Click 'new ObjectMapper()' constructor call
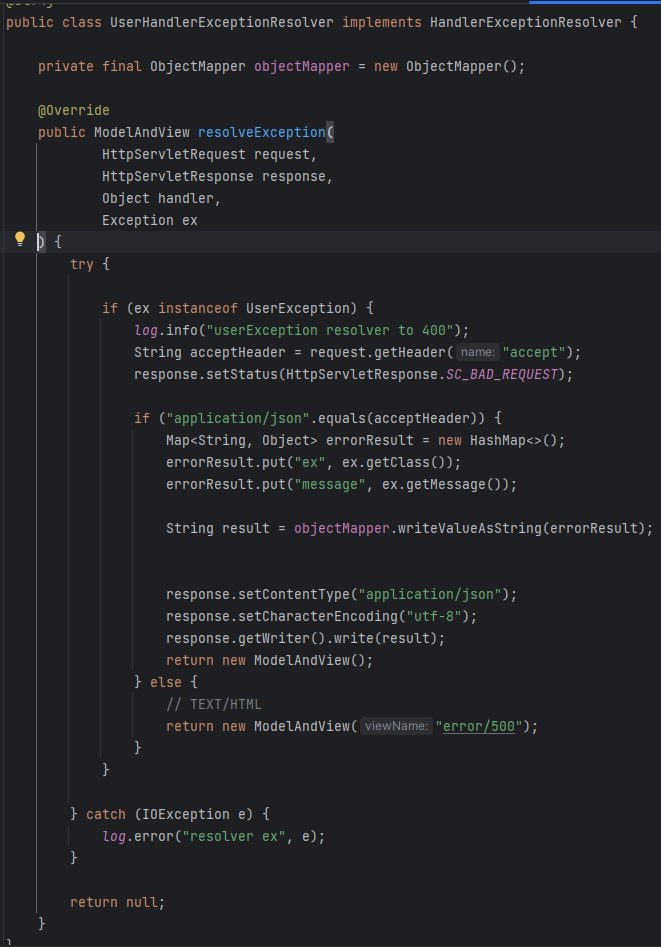 click(445, 66)
